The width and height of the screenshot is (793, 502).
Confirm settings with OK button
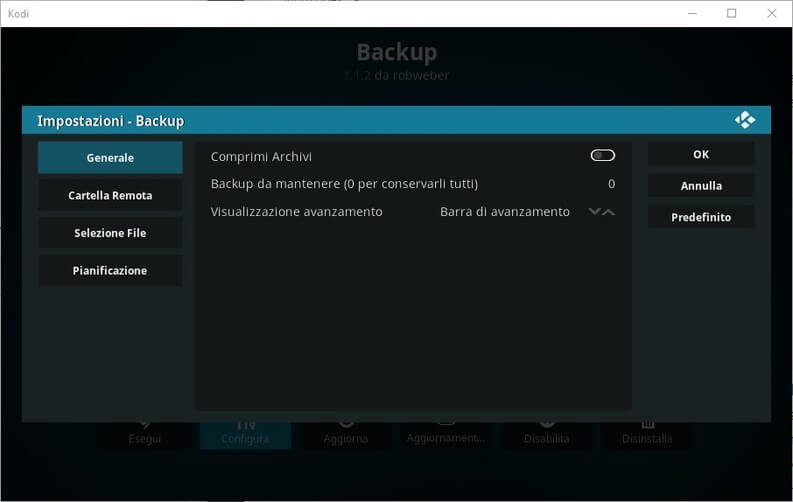coord(701,154)
